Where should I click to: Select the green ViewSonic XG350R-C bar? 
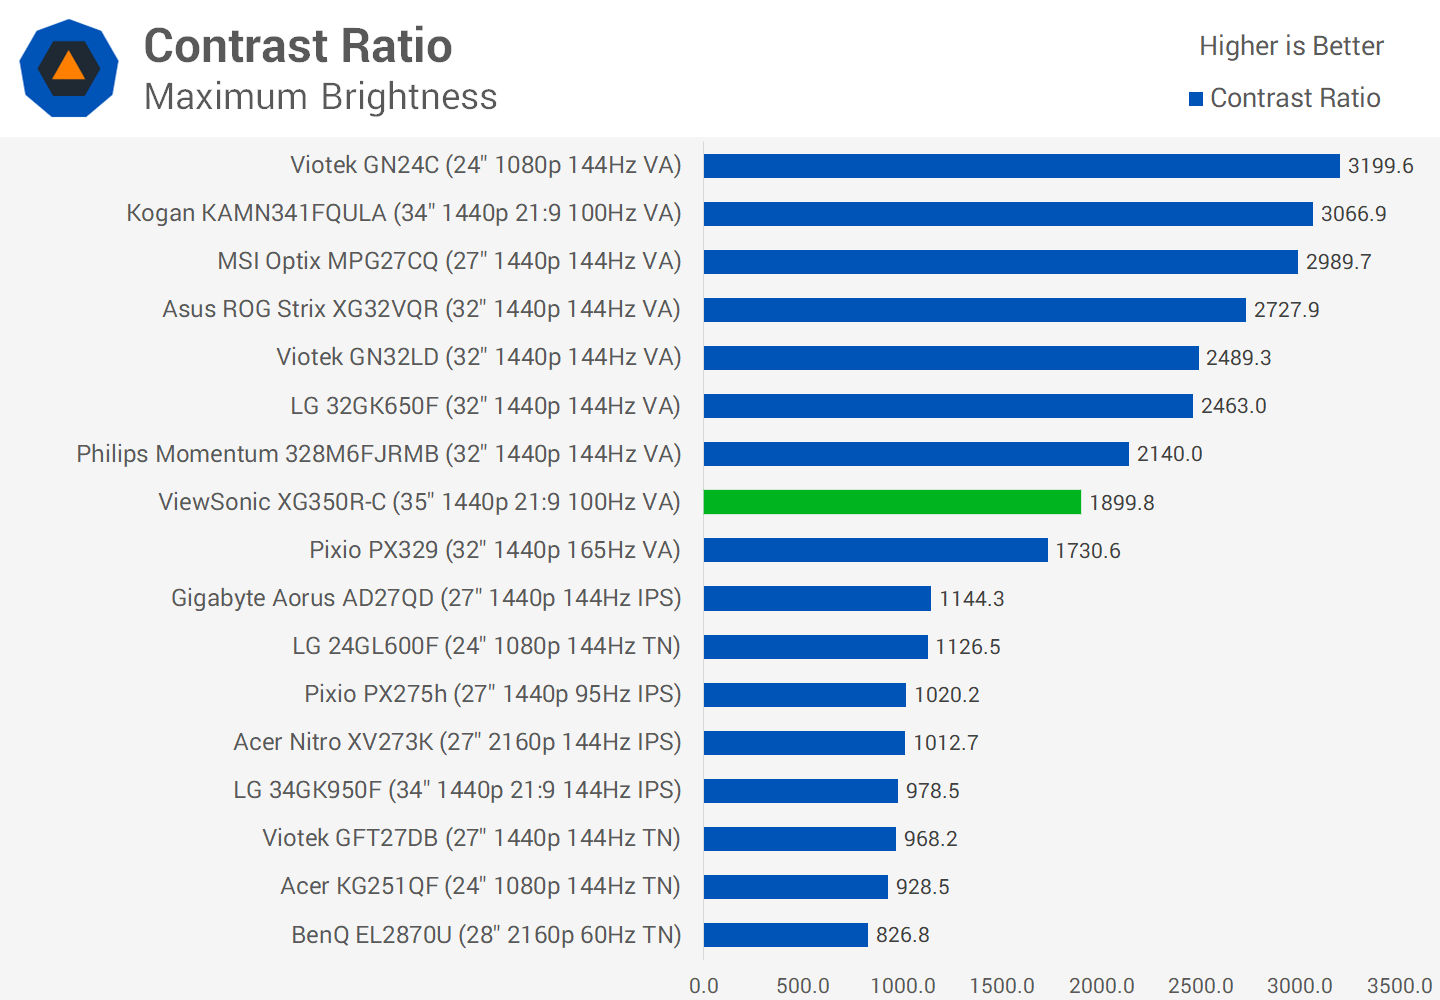tap(892, 502)
